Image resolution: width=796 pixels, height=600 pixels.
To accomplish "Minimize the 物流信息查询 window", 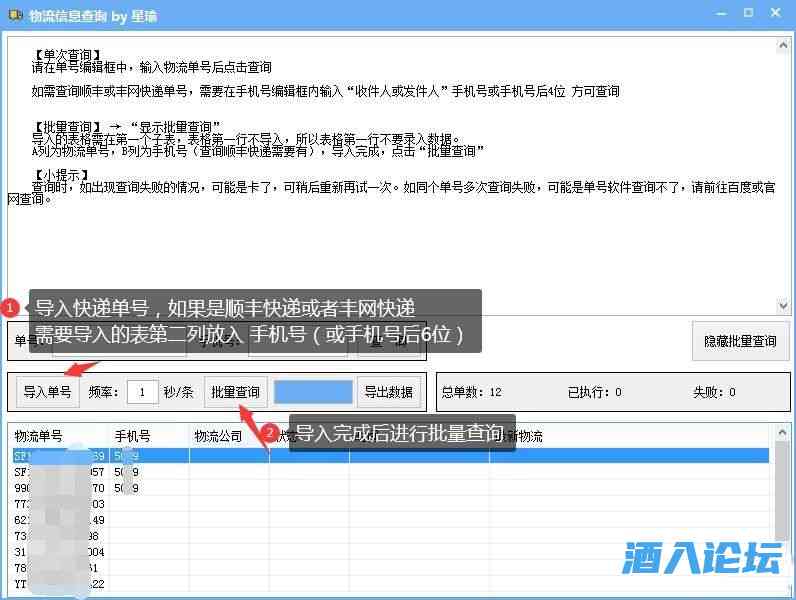I will pyautogui.click(x=721, y=13).
